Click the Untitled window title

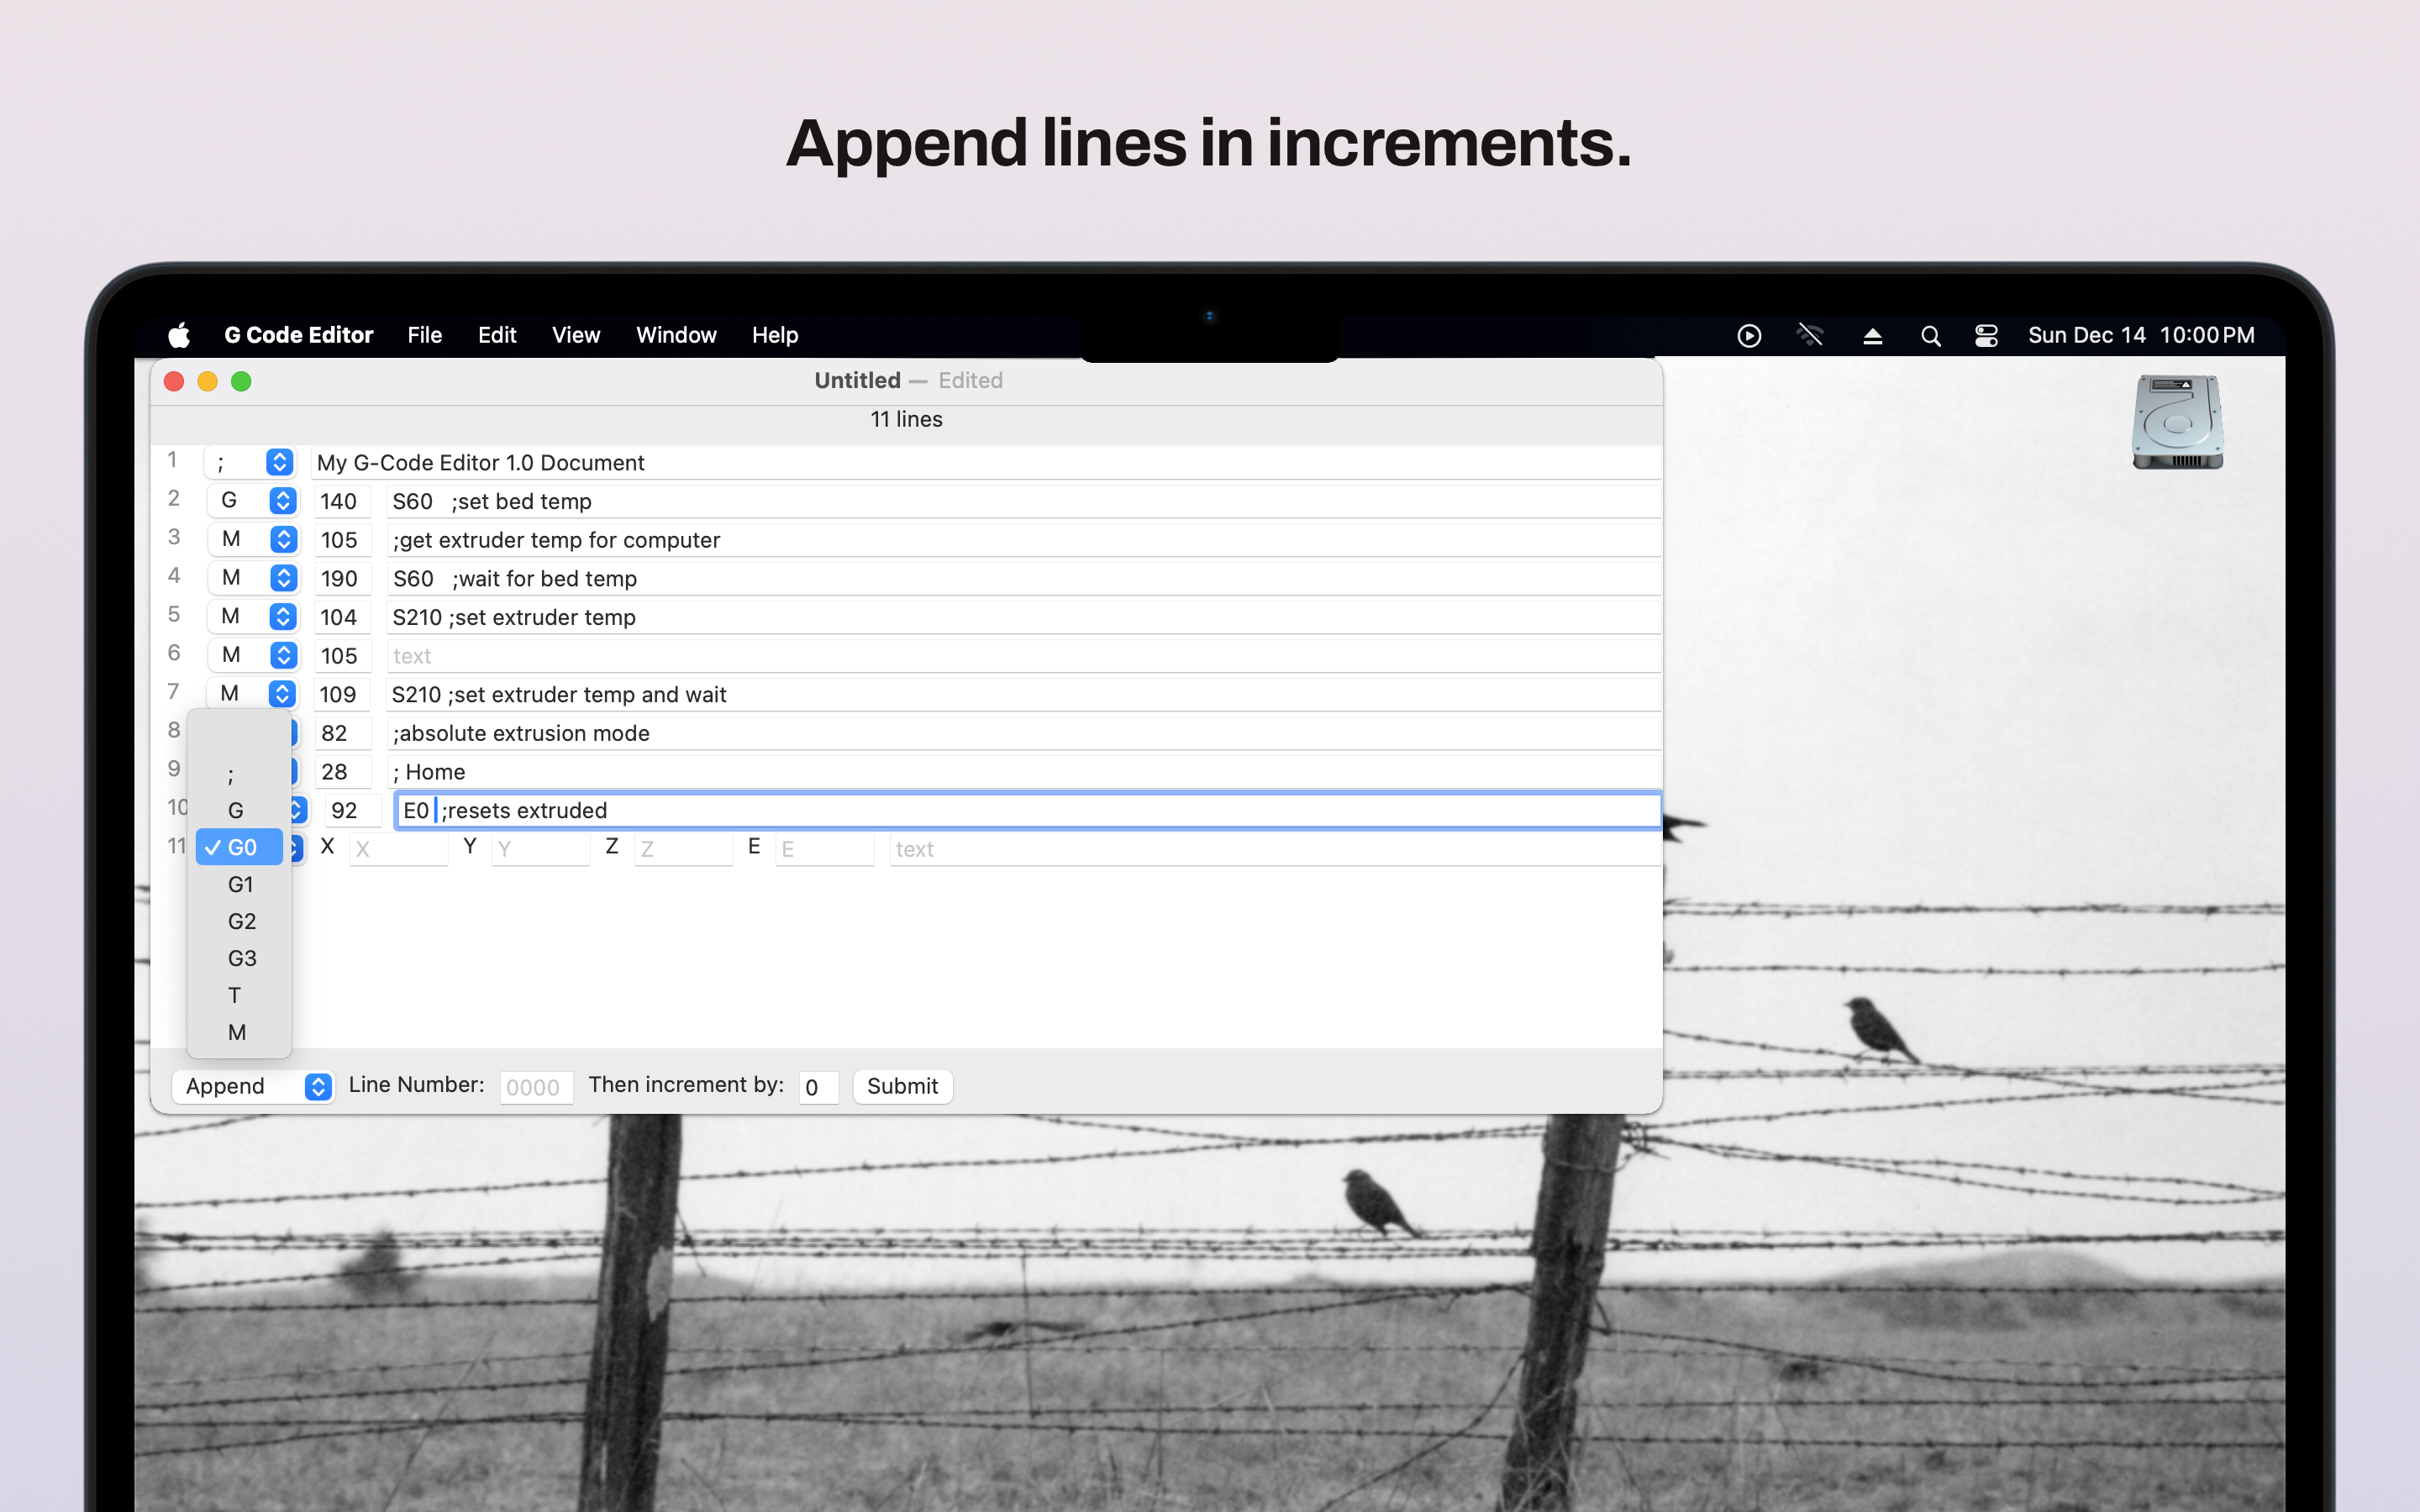click(857, 380)
